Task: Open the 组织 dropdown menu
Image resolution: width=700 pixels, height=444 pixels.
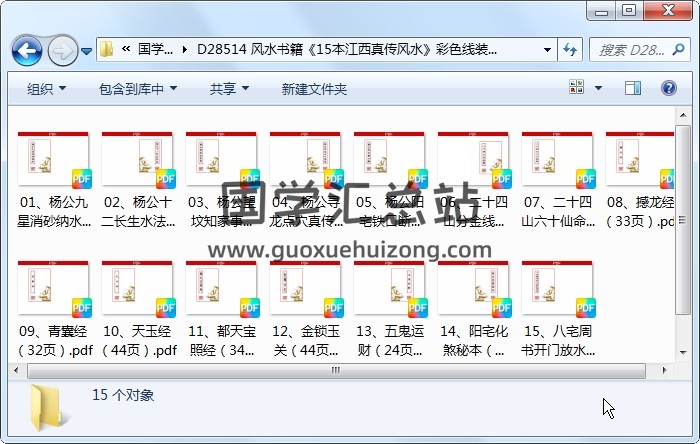Action: click(x=46, y=89)
